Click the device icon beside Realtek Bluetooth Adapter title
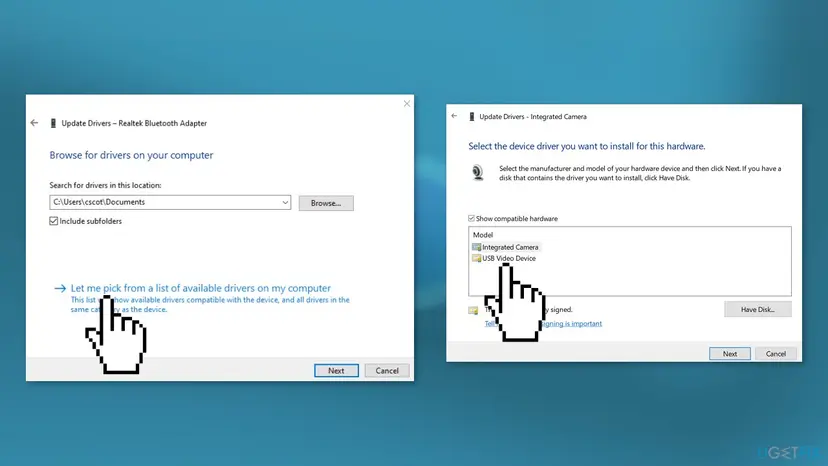This screenshot has width=828, height=466. (53, 123)
